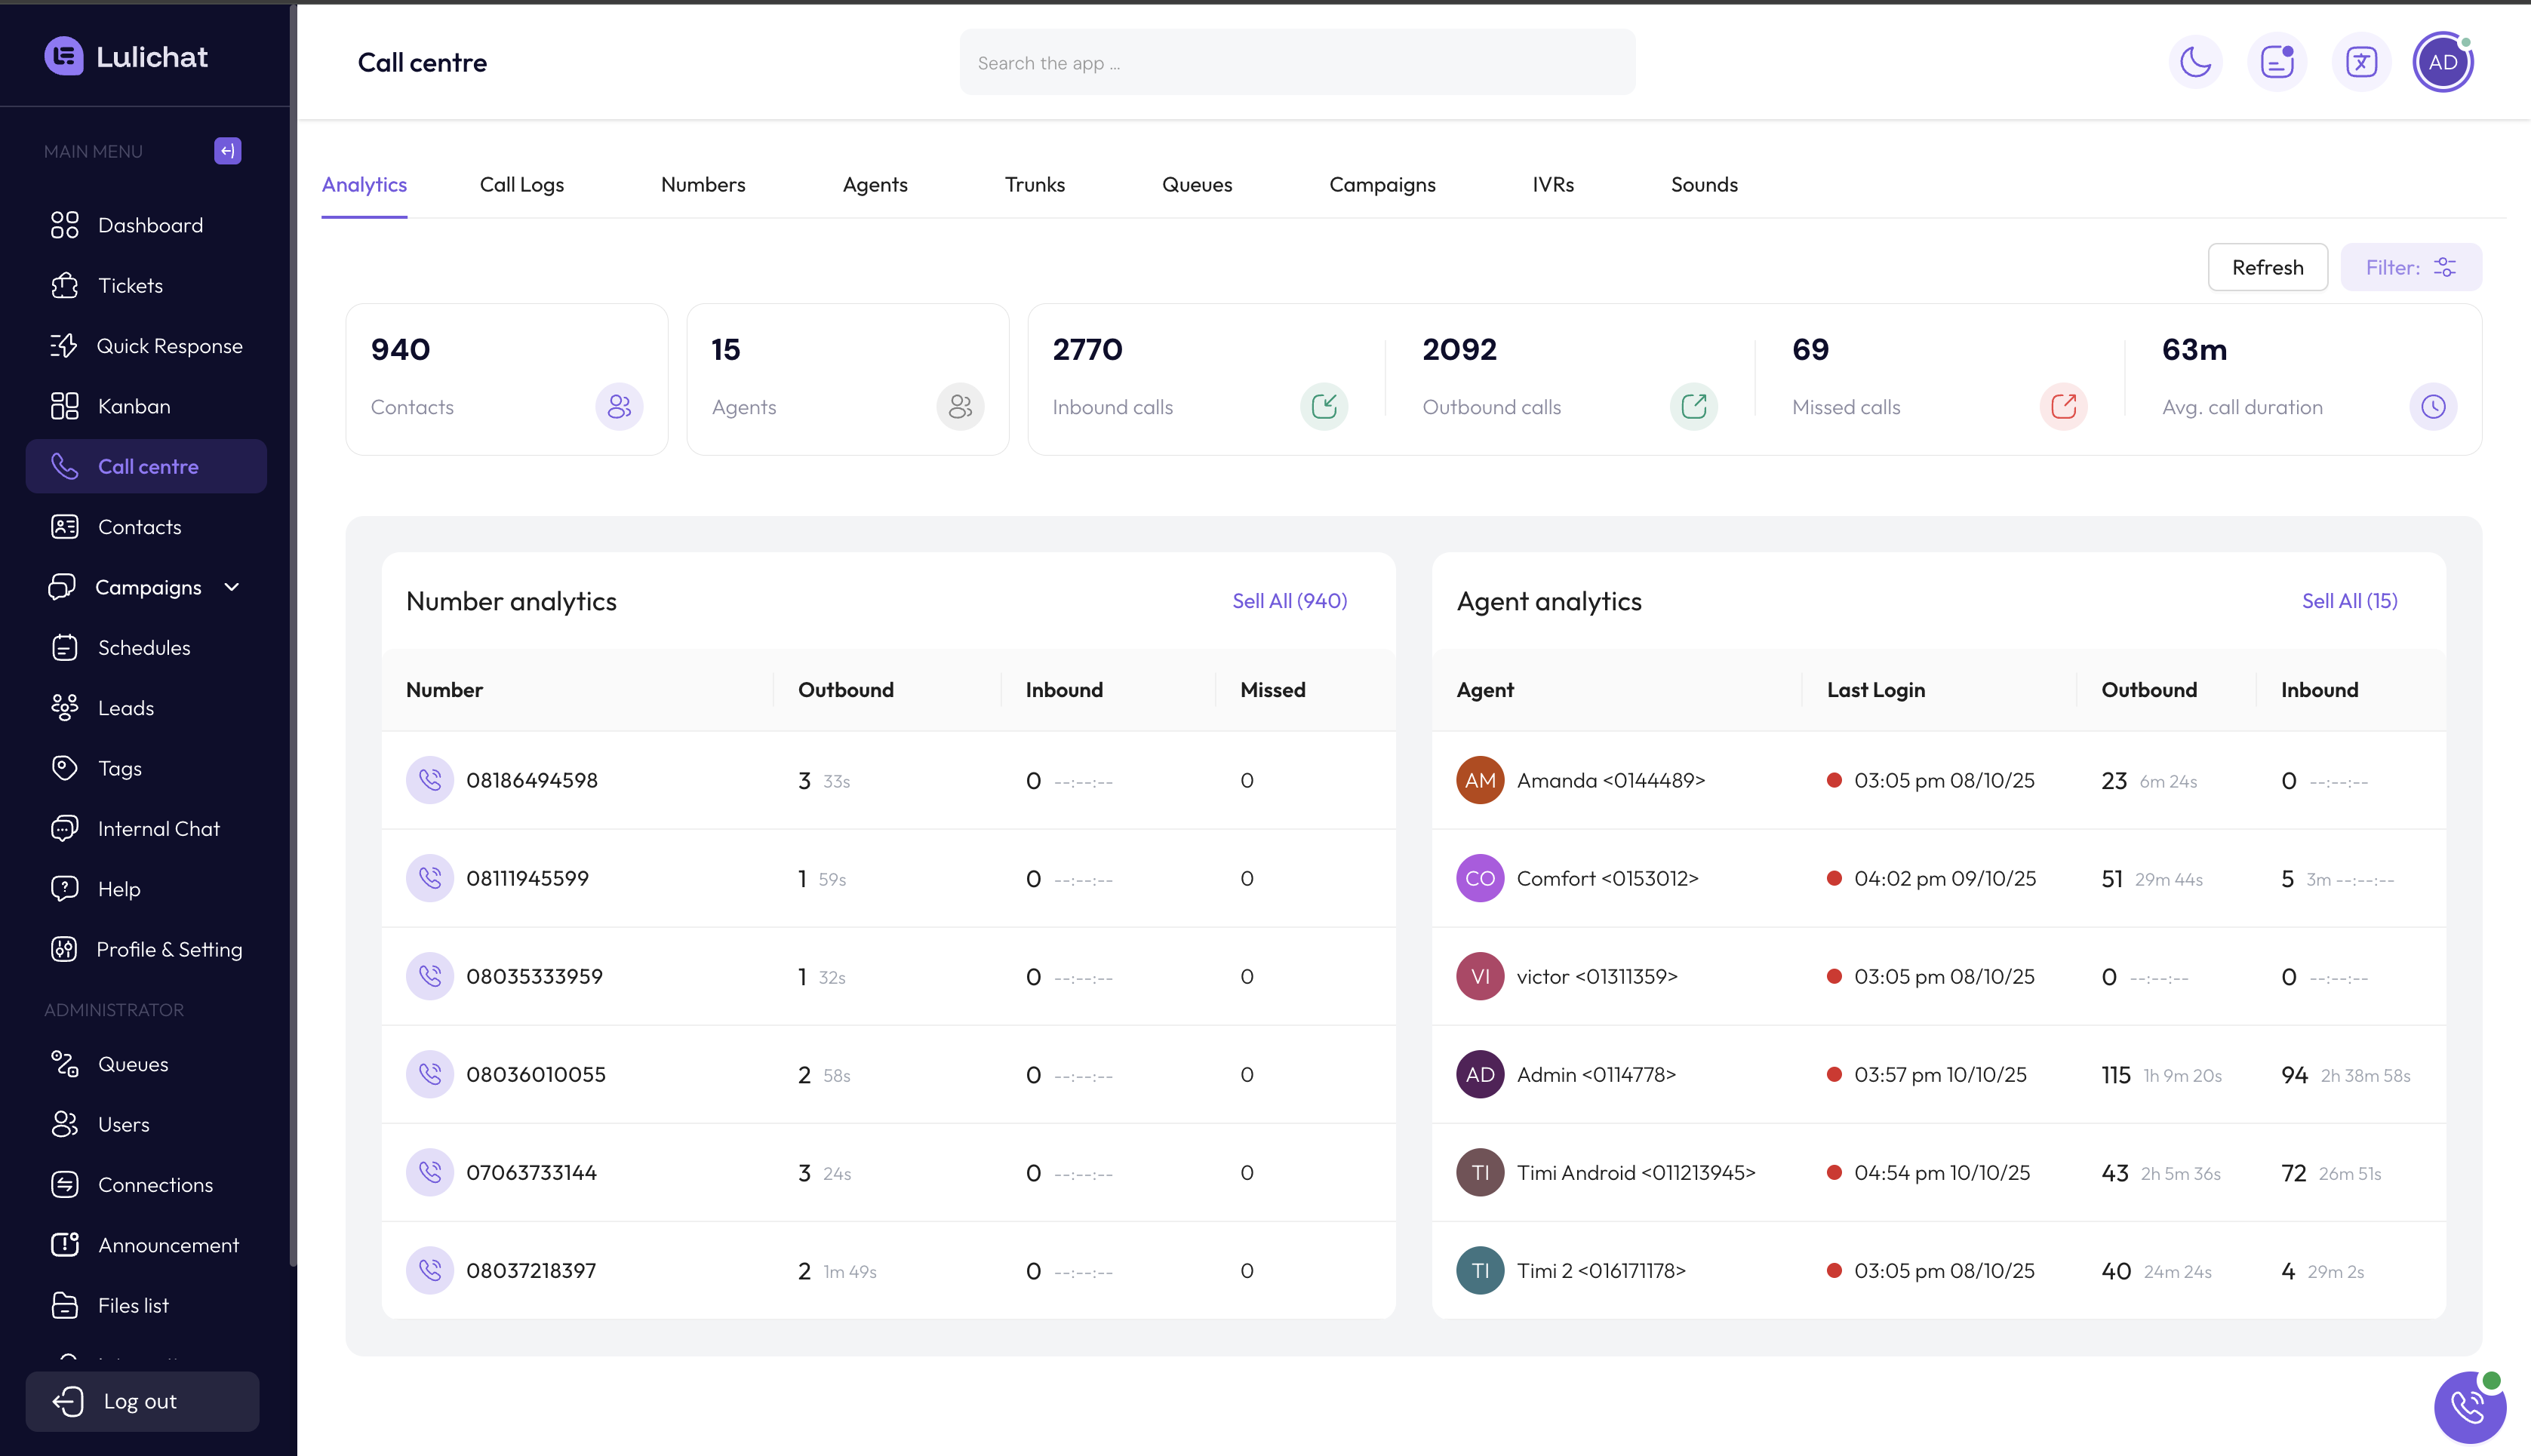Collapse the main menu sidebar

[x=227, y=151]
